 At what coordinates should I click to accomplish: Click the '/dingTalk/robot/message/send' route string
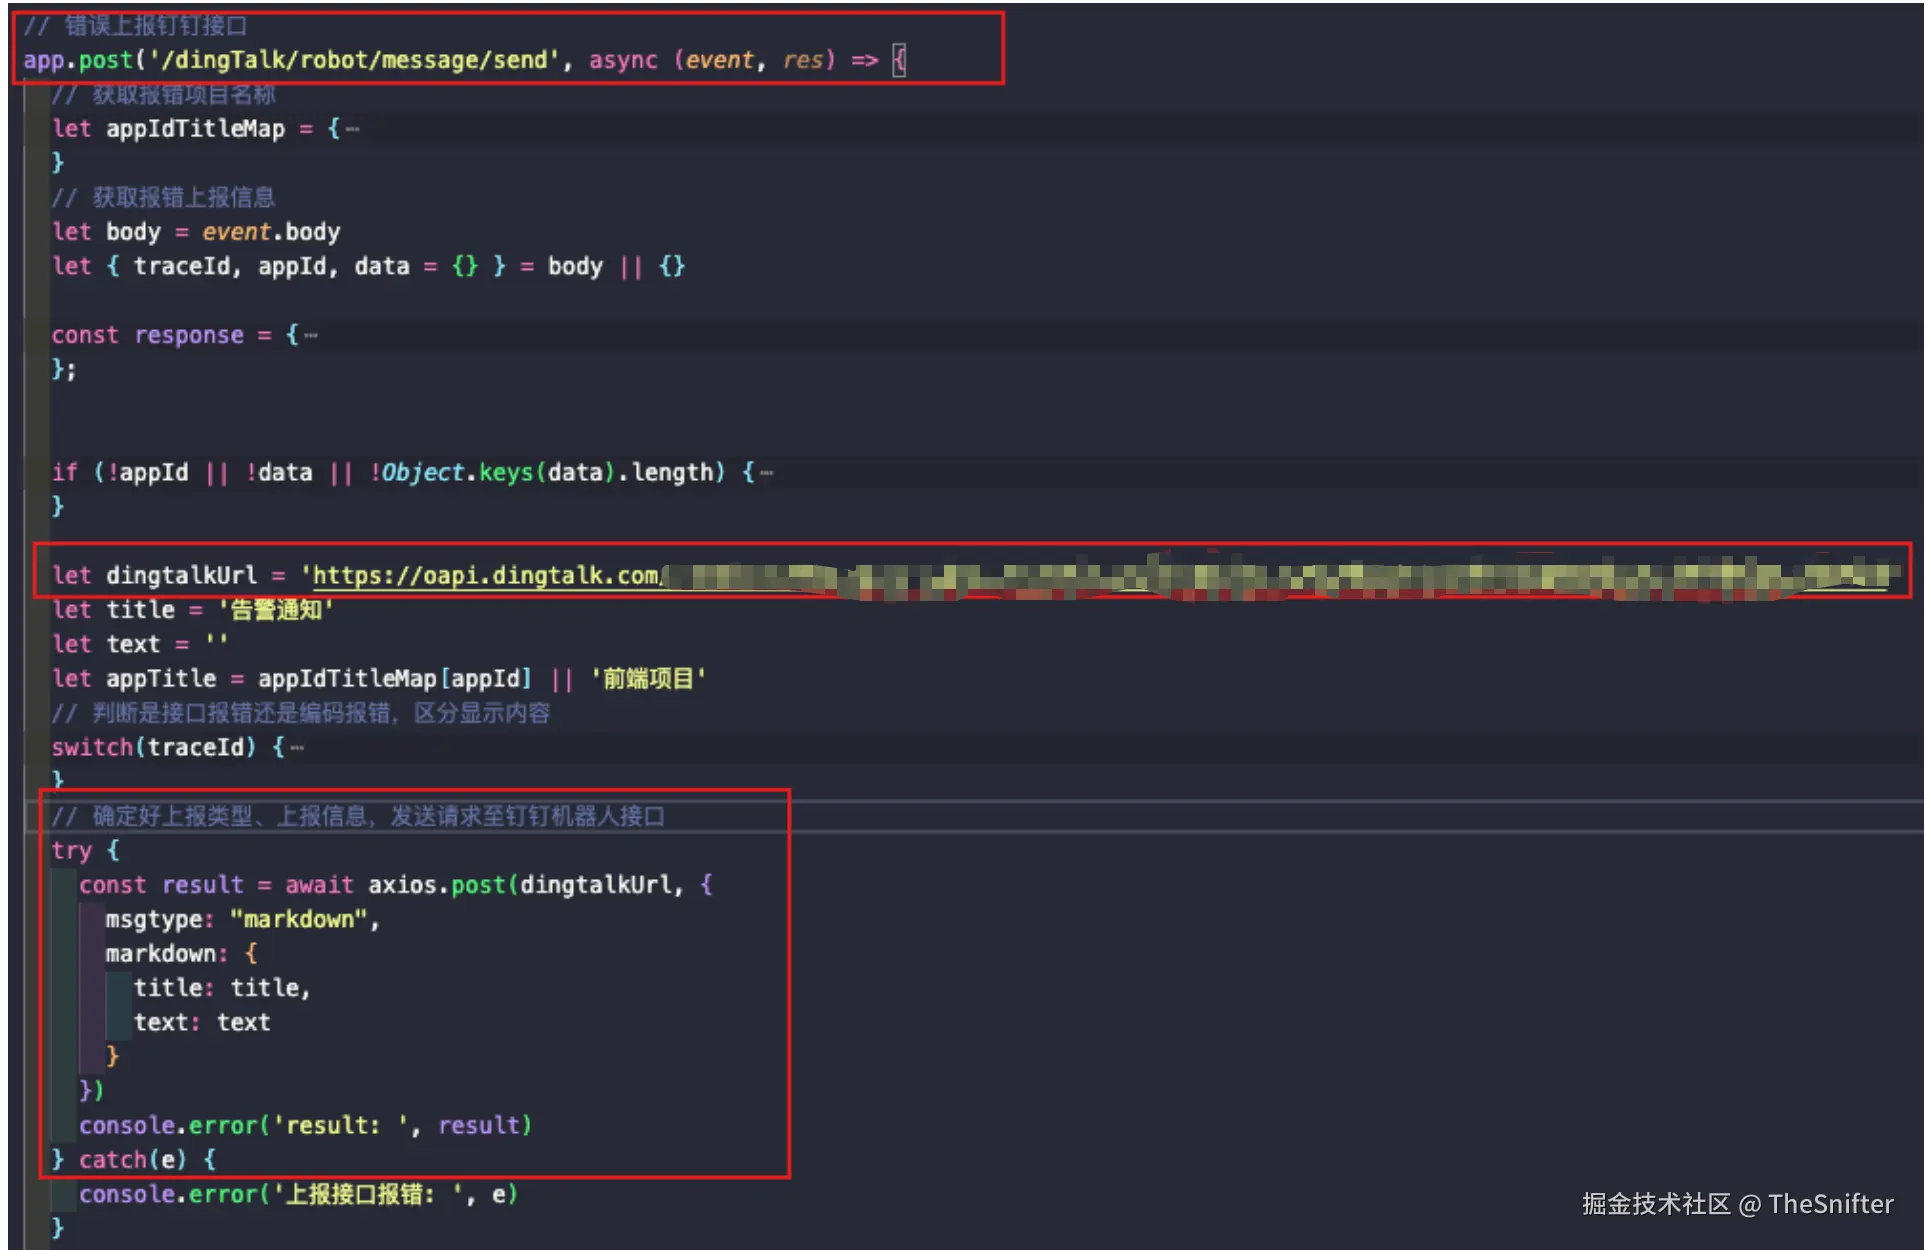click(x=354, y=61)
